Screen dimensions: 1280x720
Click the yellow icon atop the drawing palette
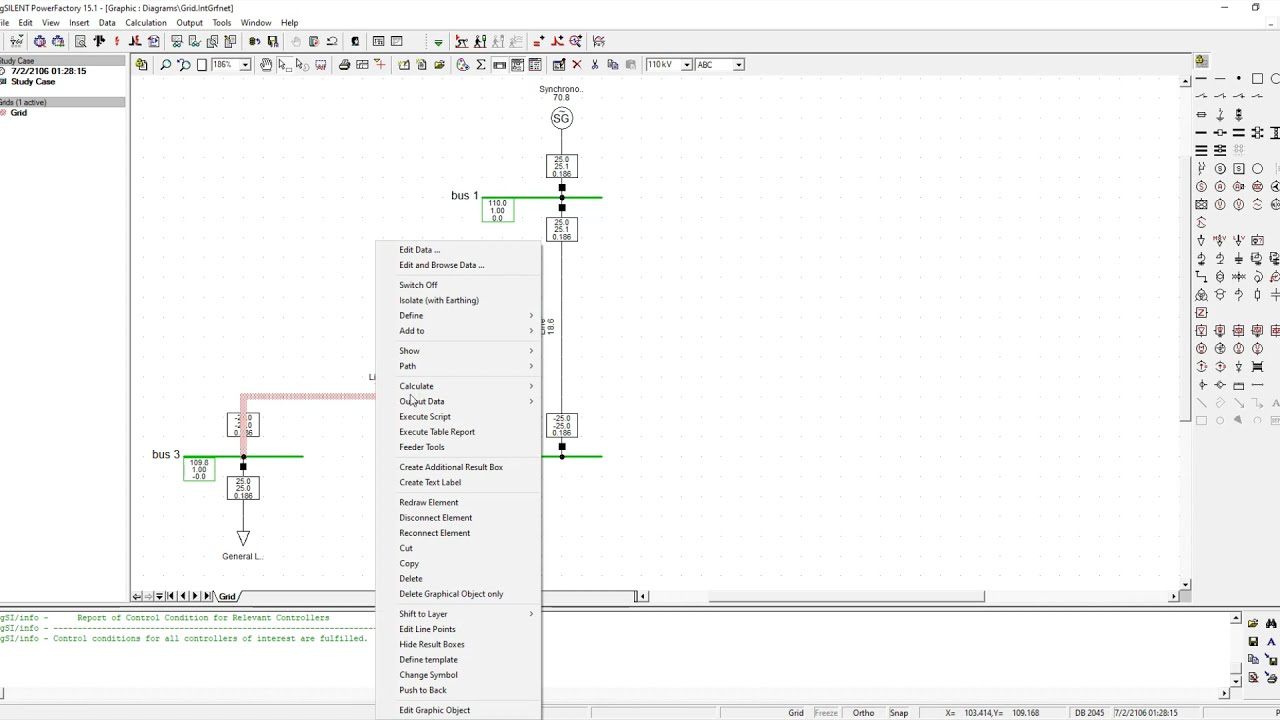[1200, 60]
